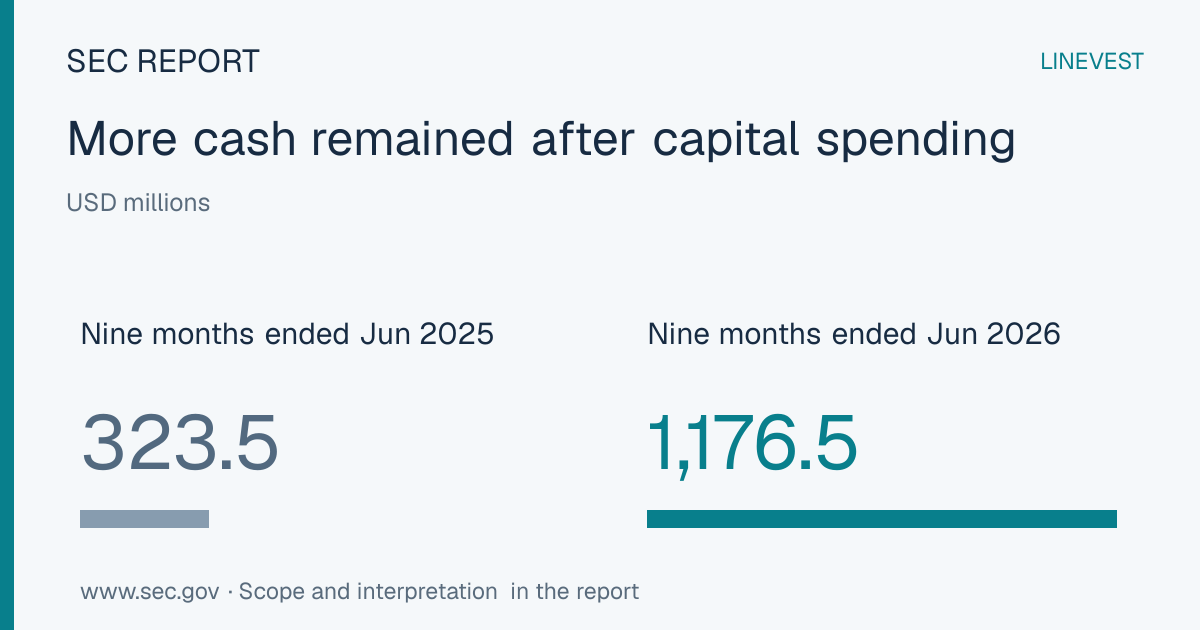The height and width of the screenshot is (630, 1200).
Task: Click the USD millions subtitle
Action: [138, 203]
